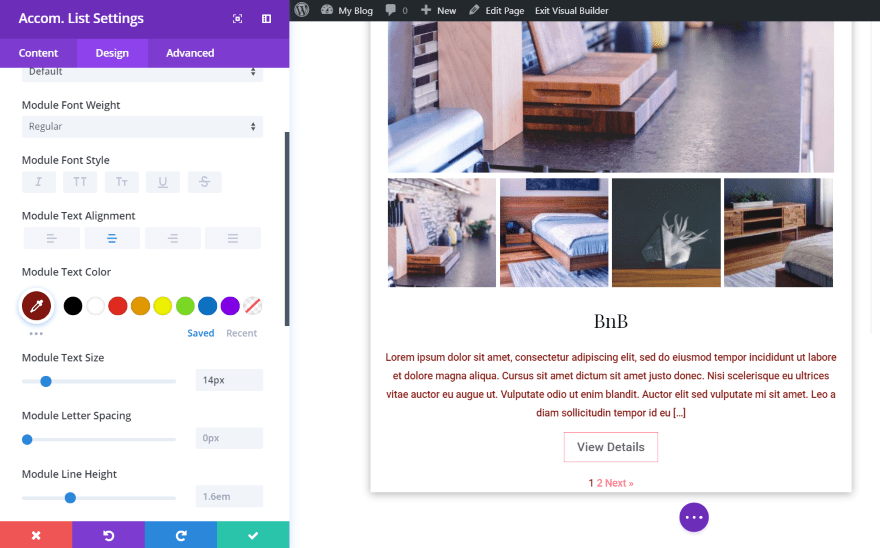
Task: Open the purple builder options button
Action: (694, 517)
